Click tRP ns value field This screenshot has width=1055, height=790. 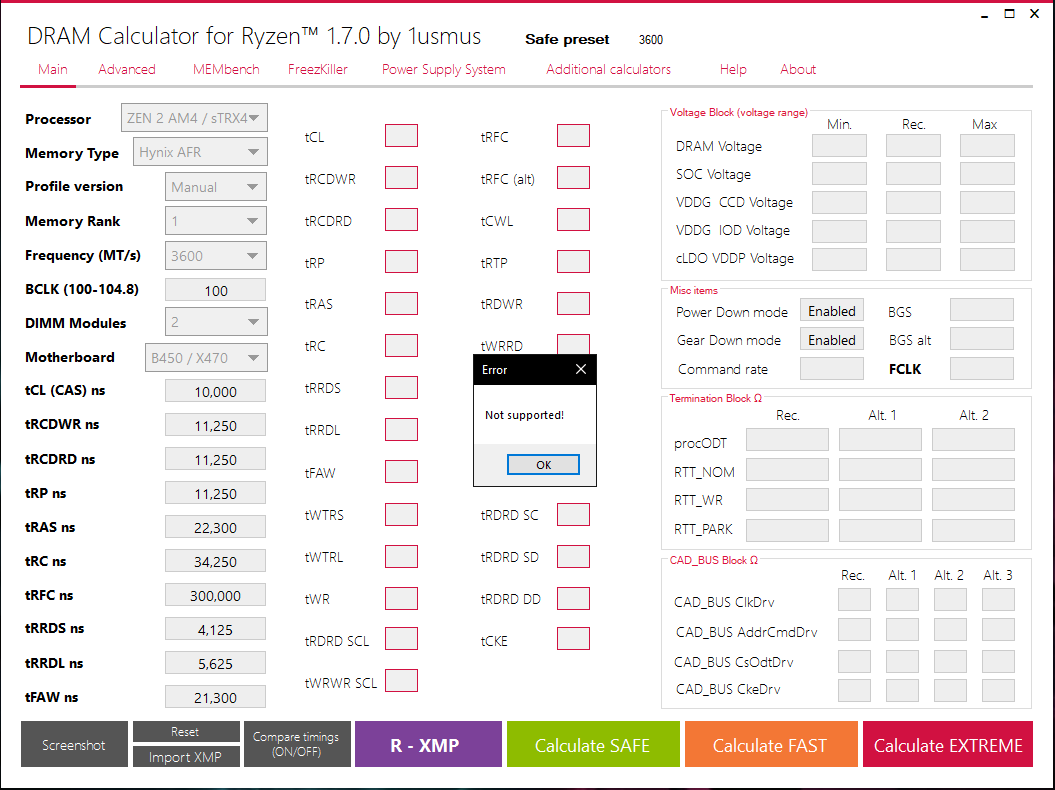tap(215, 493)
